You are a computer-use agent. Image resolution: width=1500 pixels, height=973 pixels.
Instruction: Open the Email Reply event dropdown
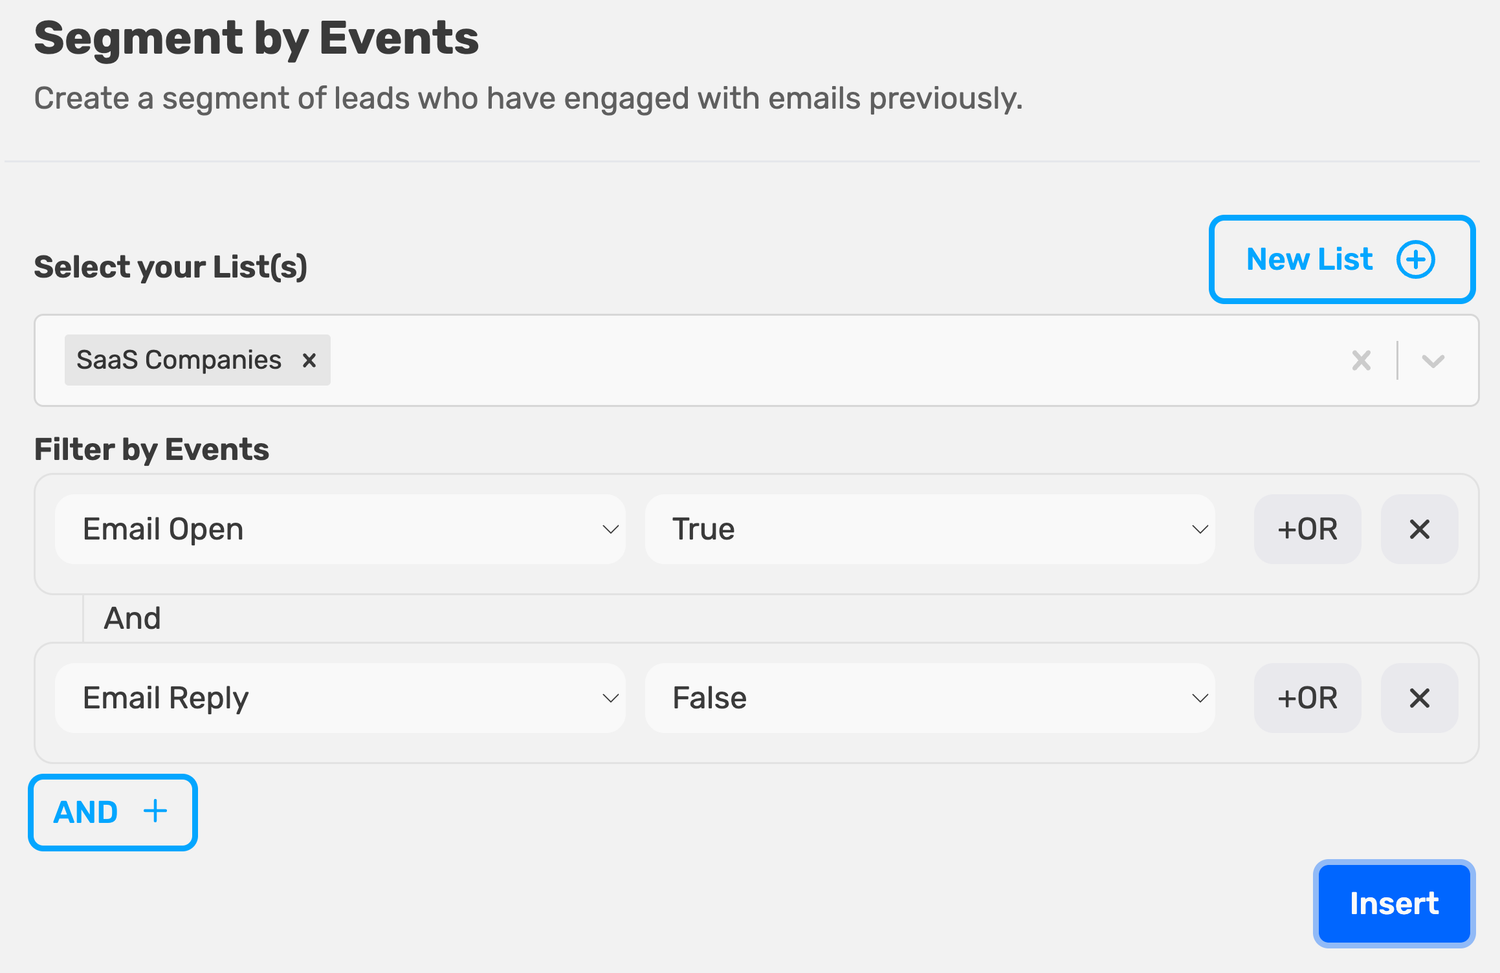point(340,698)
